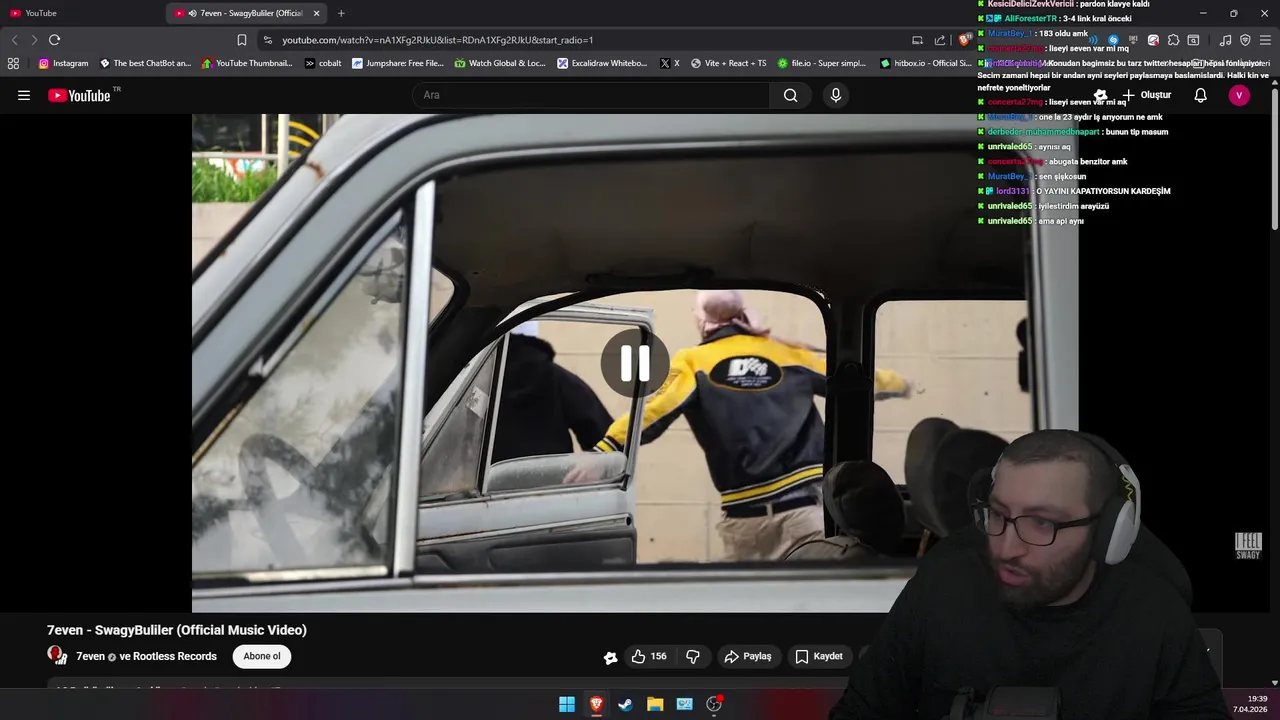Screen dimensions: 1280x720
Task: Open Windows Start menu
Action: click(567, 704)
